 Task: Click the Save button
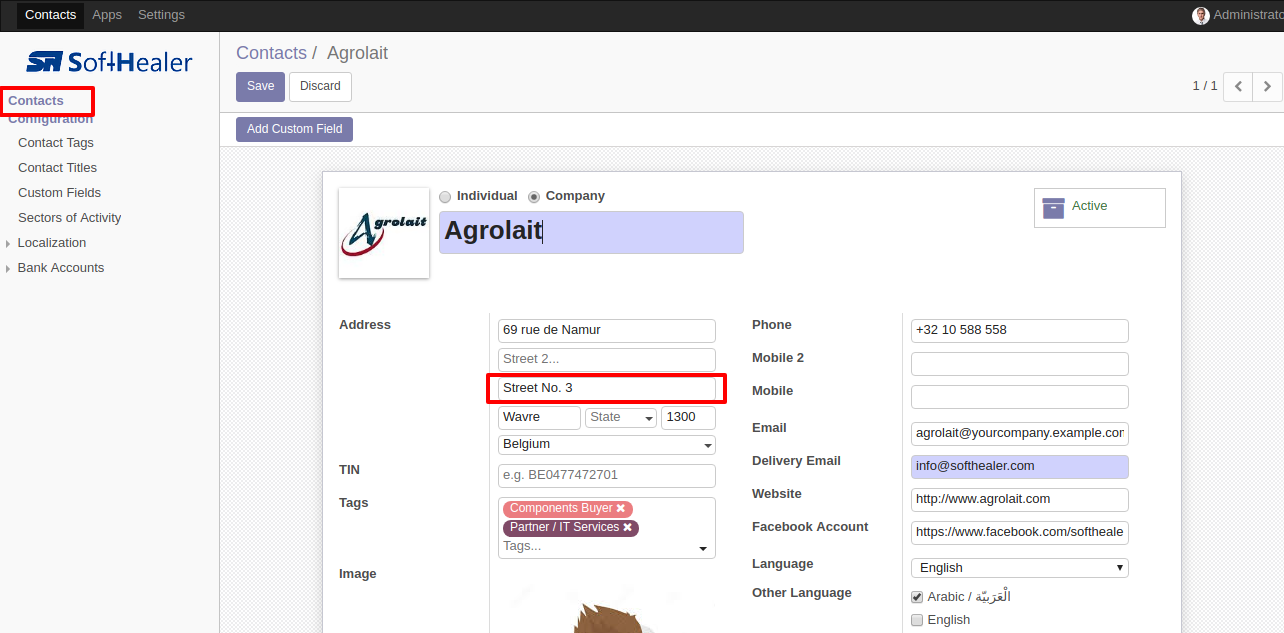coord(261,86)
